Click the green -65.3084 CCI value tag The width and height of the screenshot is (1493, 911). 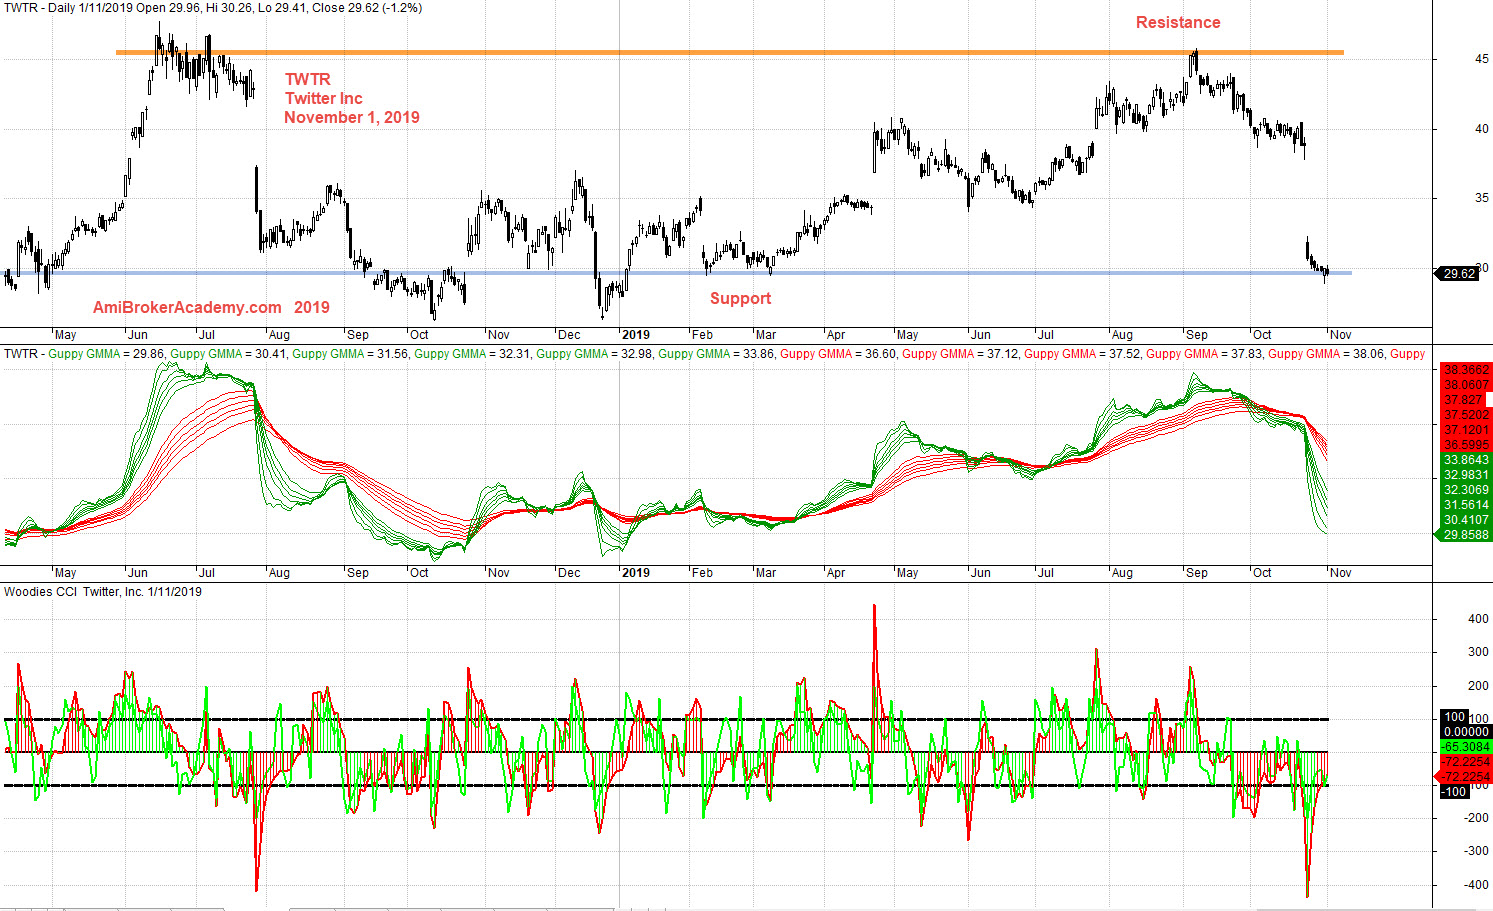tap(1465, 747)
